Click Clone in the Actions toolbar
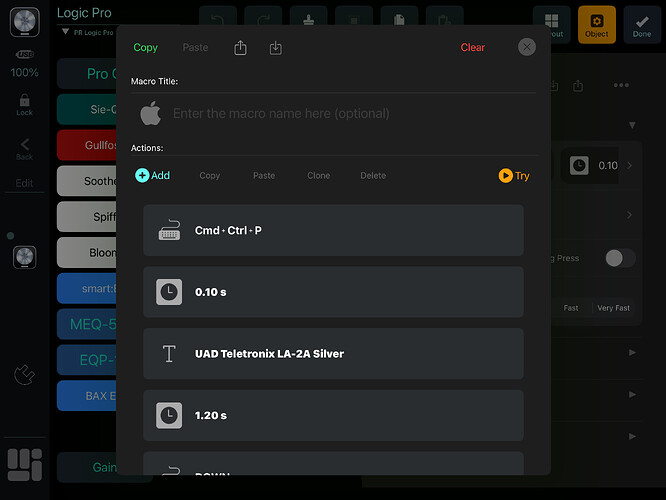666x500 pixels. (319, 175)
